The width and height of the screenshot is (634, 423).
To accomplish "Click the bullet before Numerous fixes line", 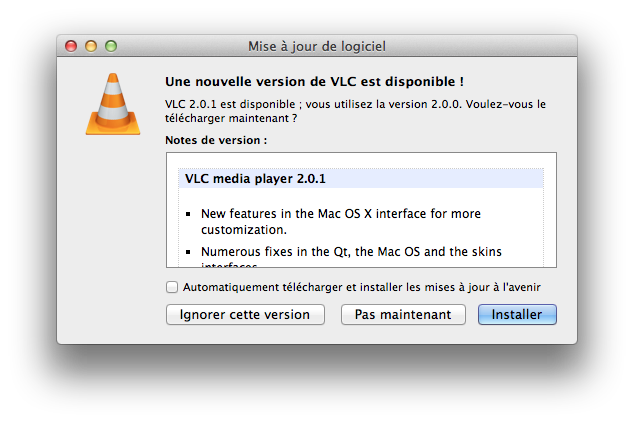I will tap(188, 252).
